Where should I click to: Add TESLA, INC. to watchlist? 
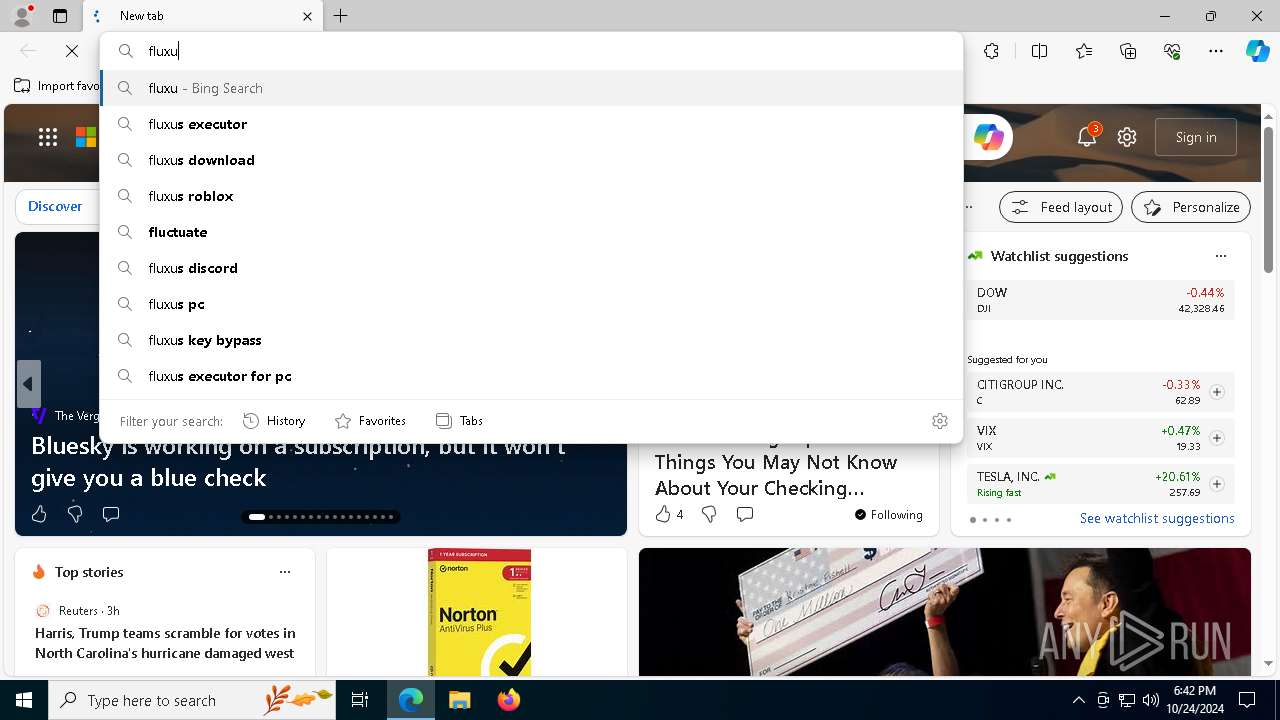pos(1217,484)
